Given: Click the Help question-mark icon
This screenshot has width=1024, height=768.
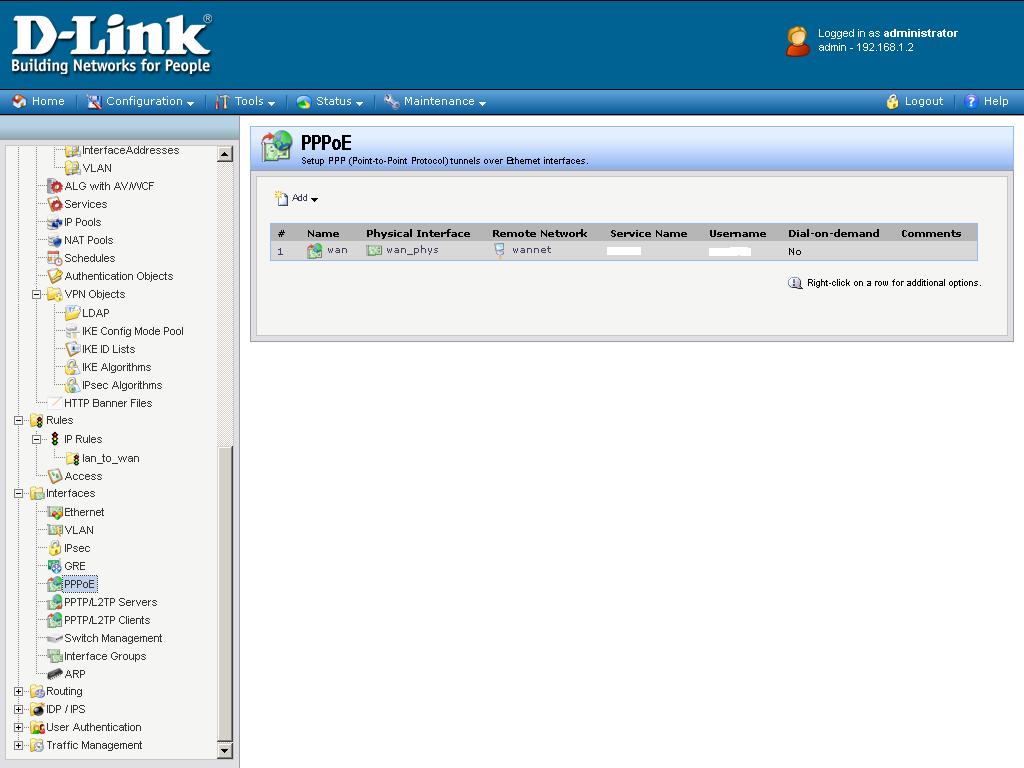Looking at the screenshot, I should click(x=970, y=101).
